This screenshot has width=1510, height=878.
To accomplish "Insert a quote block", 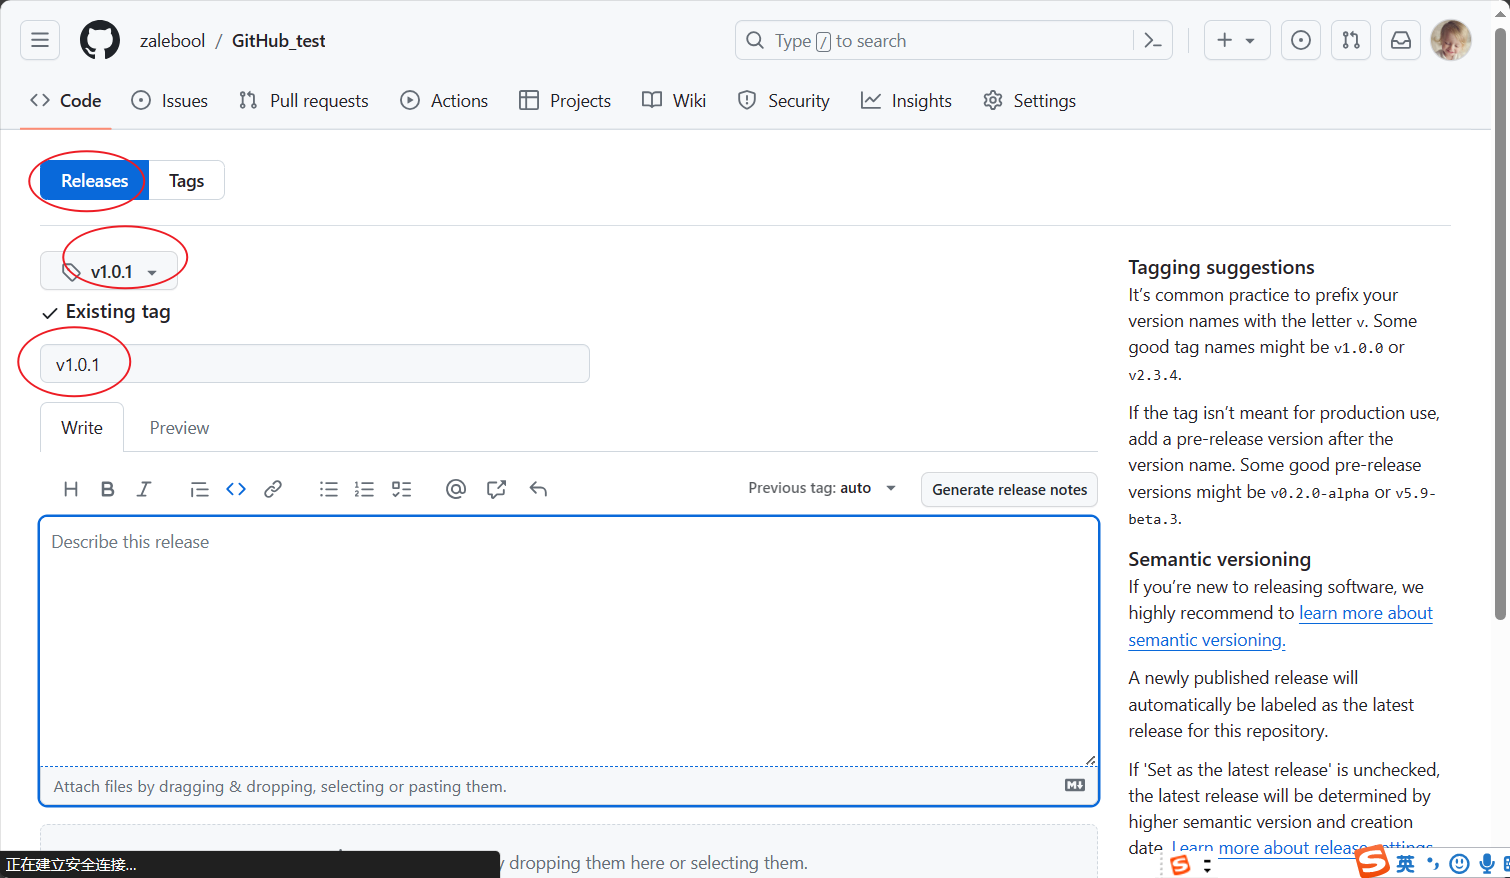I will click(x=199, y=489).
